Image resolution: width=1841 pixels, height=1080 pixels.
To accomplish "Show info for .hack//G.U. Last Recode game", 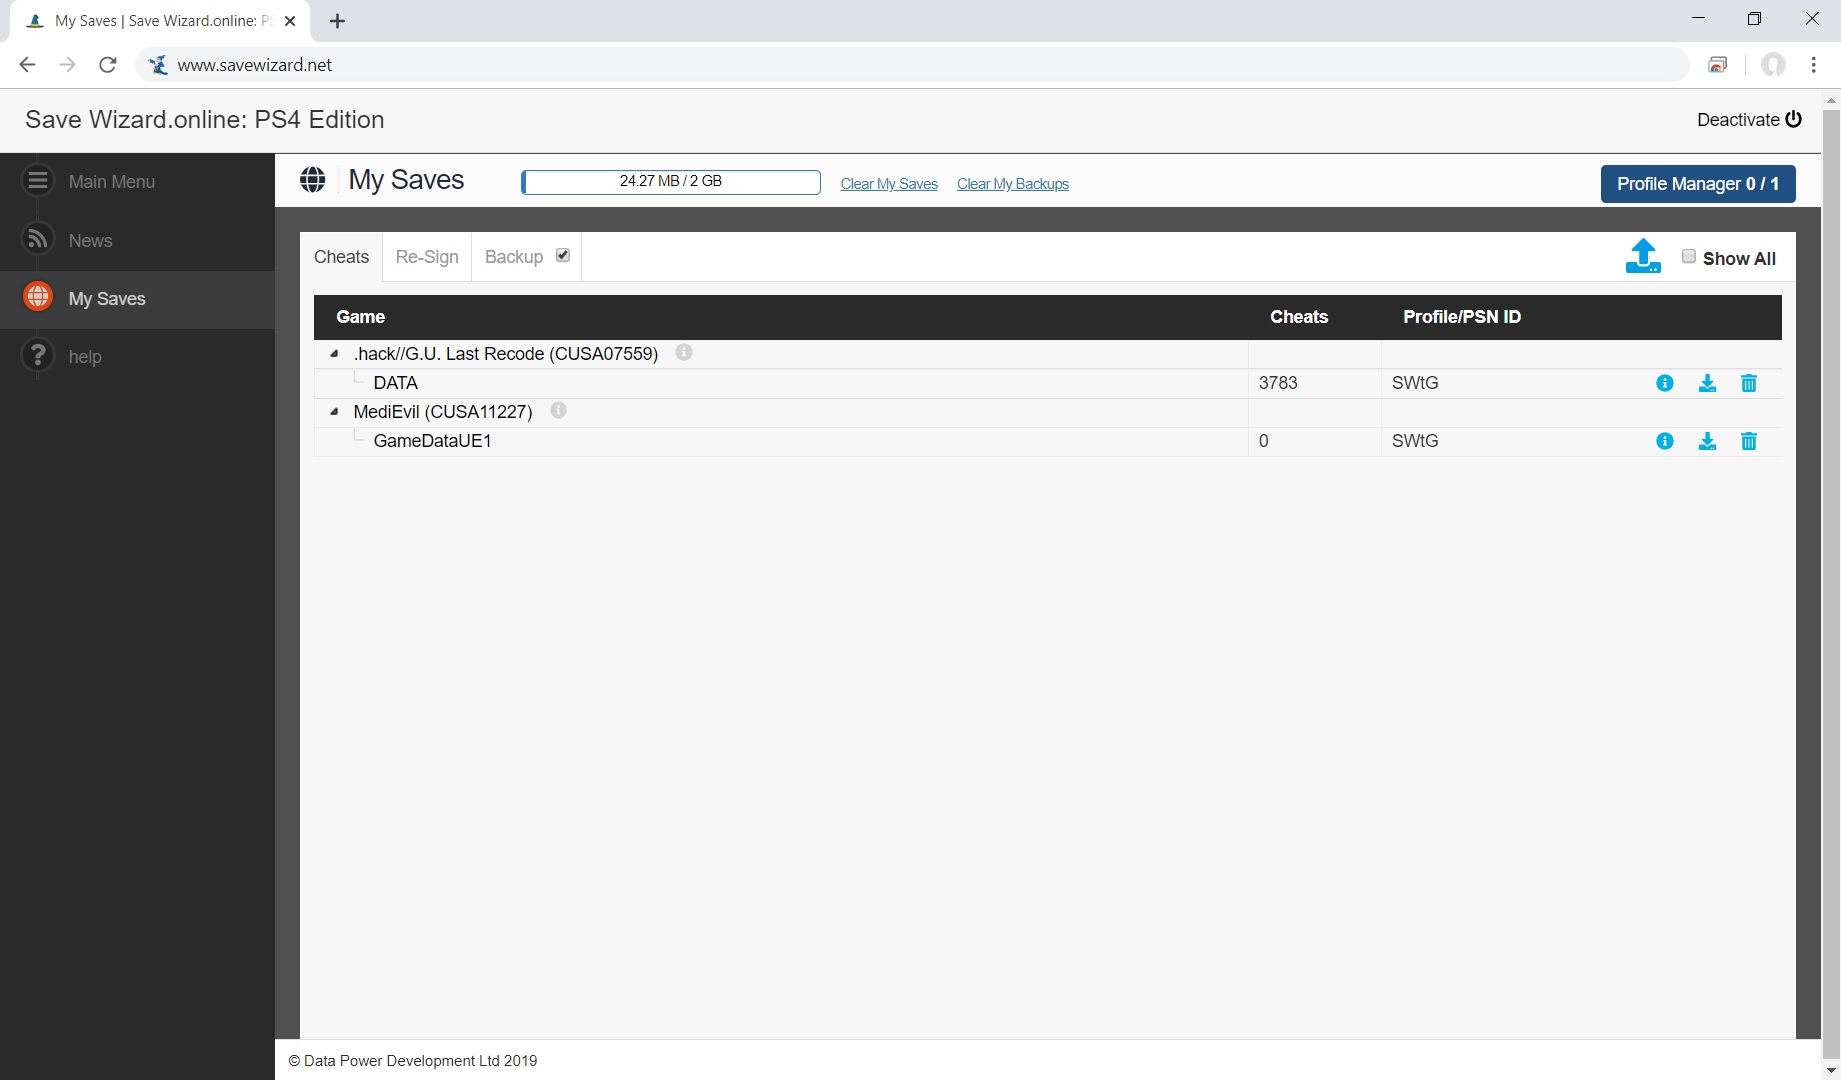I will pos(684,352).
